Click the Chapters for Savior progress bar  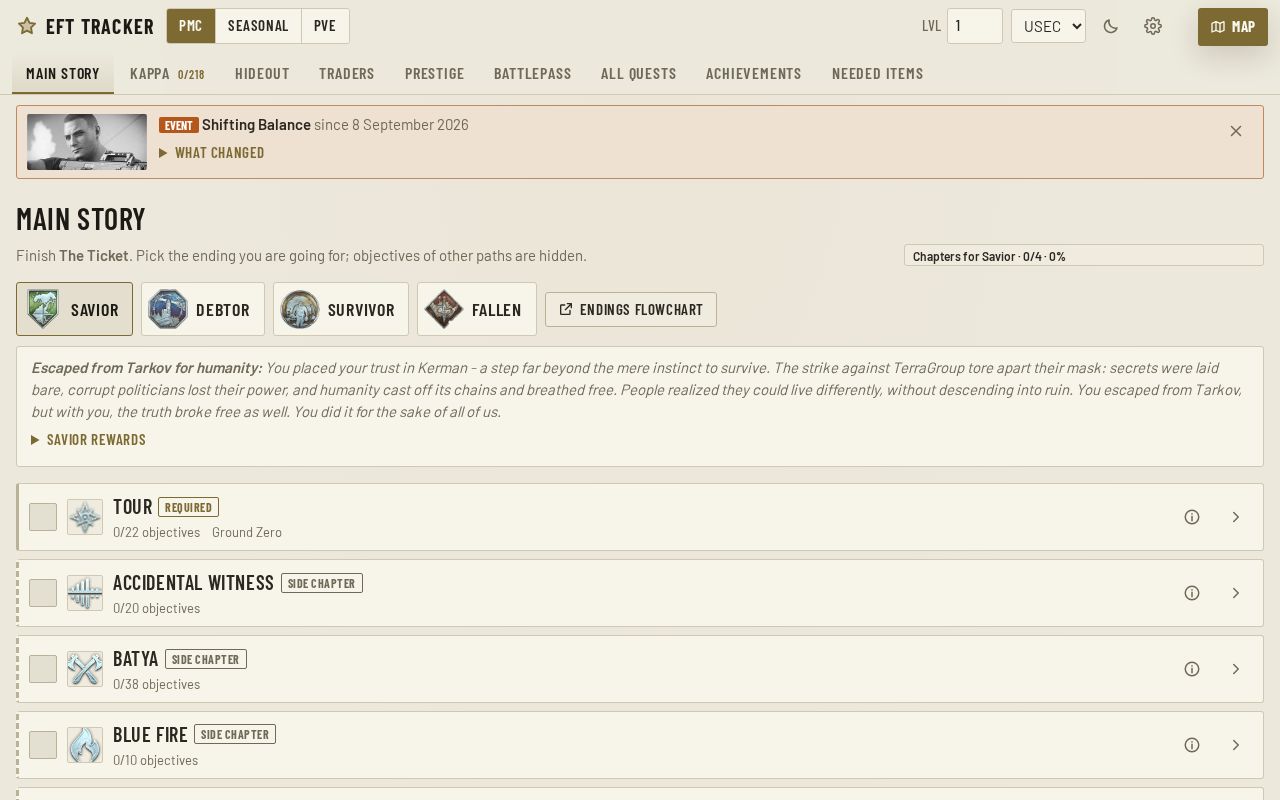(1084, 256)
